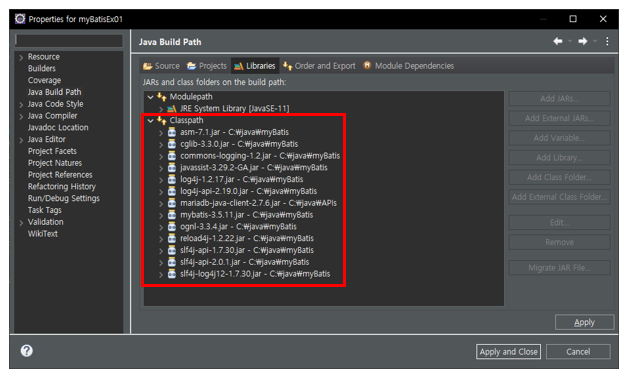The height and width of the screenshot is (376, 627).
Task: Click the javassist-3.29.2-GA.jar jar icon
Action: [172, 168]
